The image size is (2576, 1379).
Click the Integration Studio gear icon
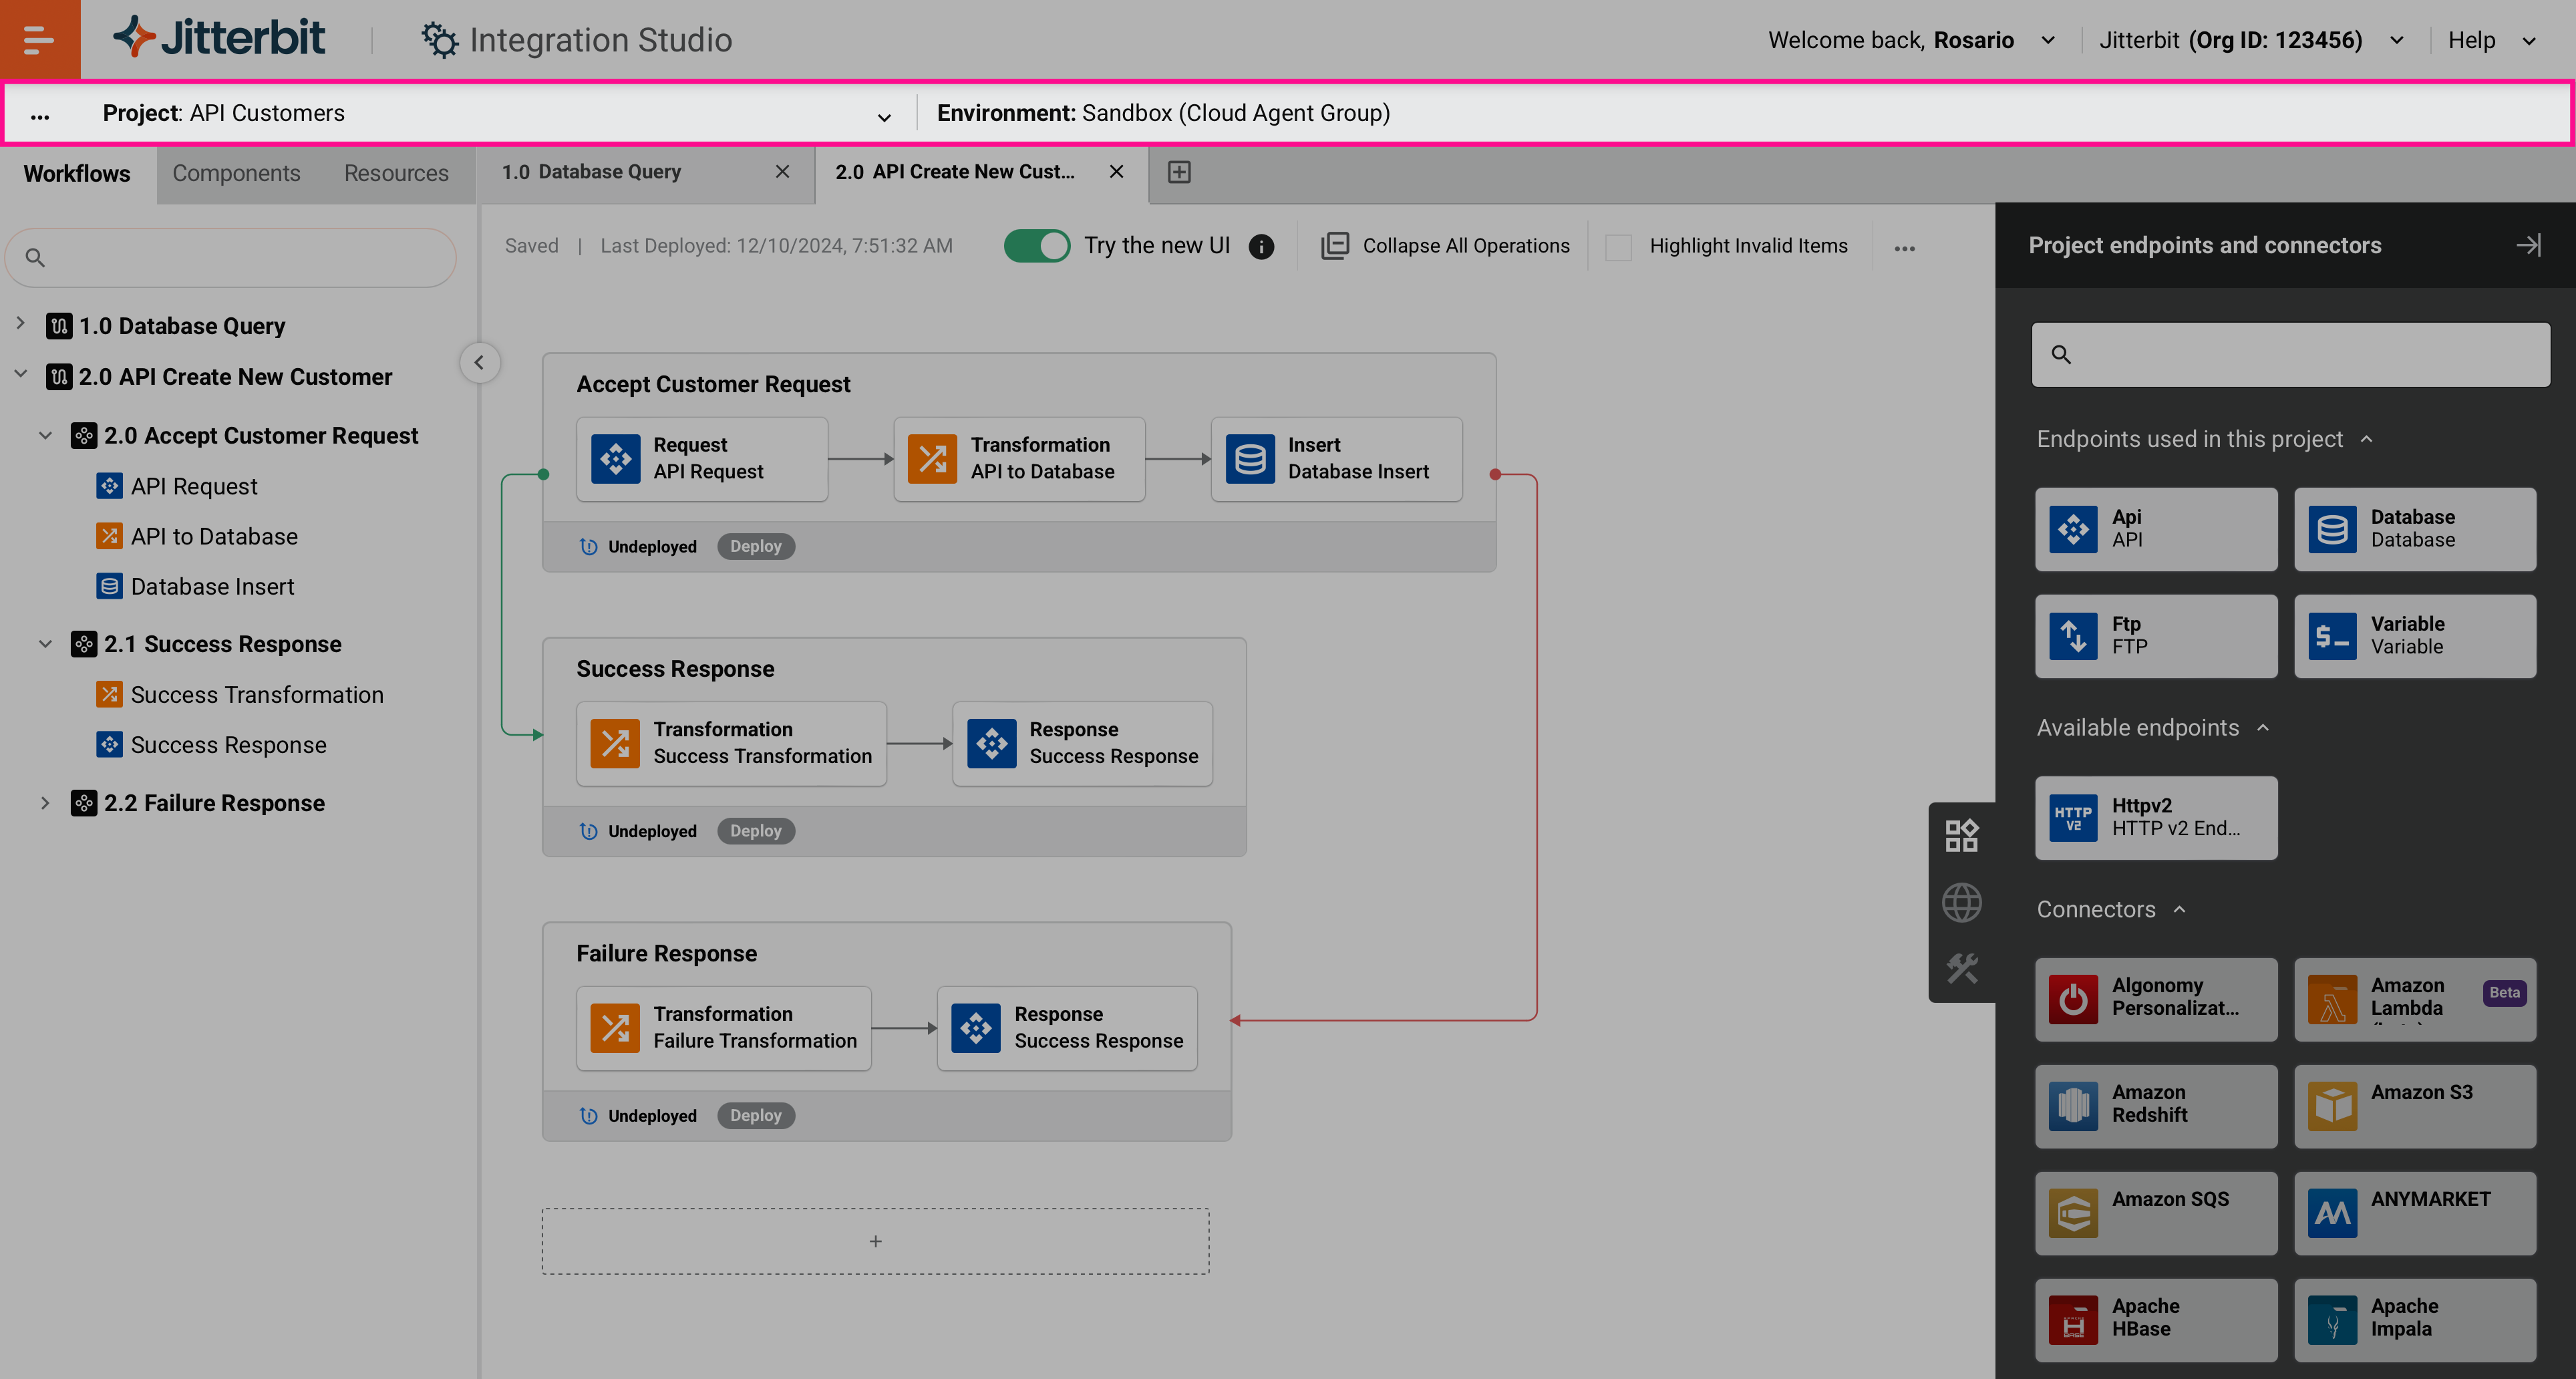439,40
